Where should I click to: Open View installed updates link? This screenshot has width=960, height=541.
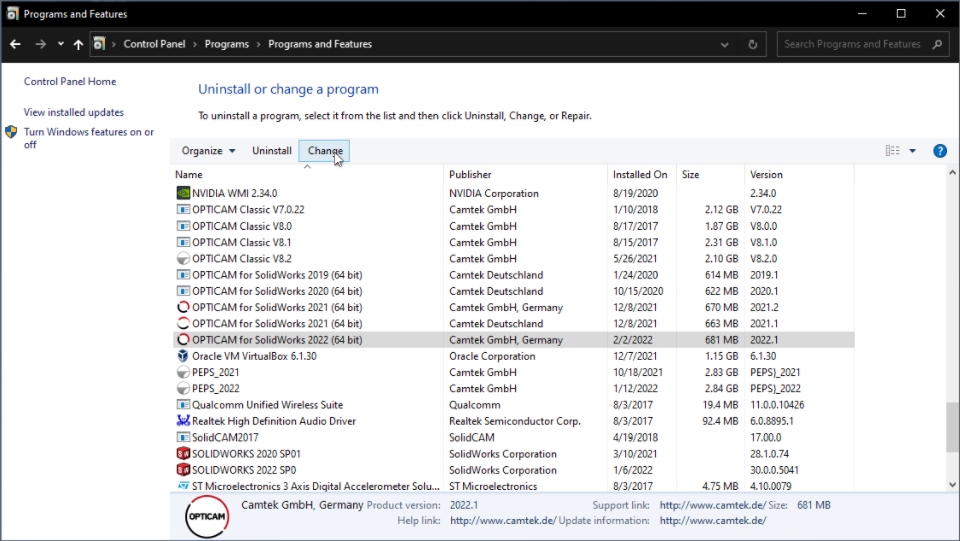[x=73, y=112]
